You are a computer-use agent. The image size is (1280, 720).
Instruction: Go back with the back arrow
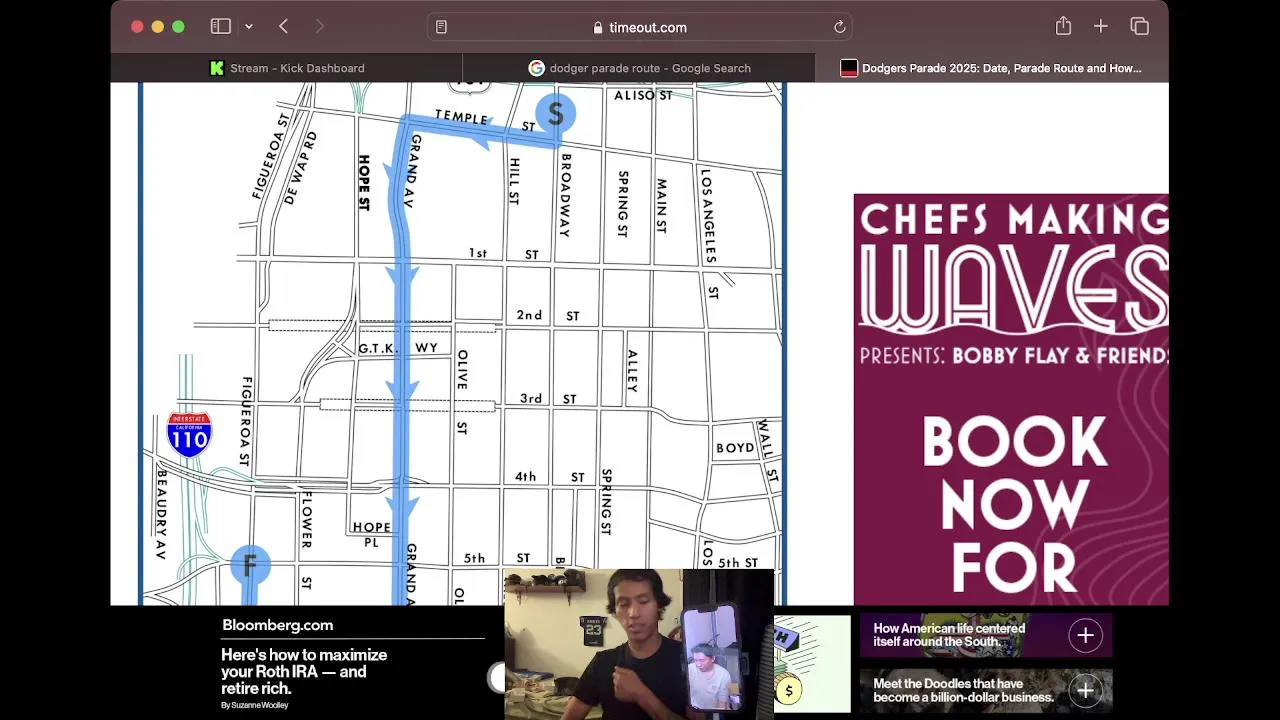coord(284,27)
